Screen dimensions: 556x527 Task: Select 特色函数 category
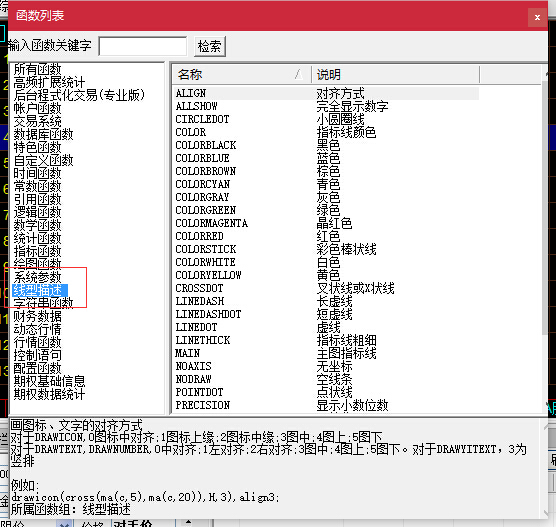point(37,147)
